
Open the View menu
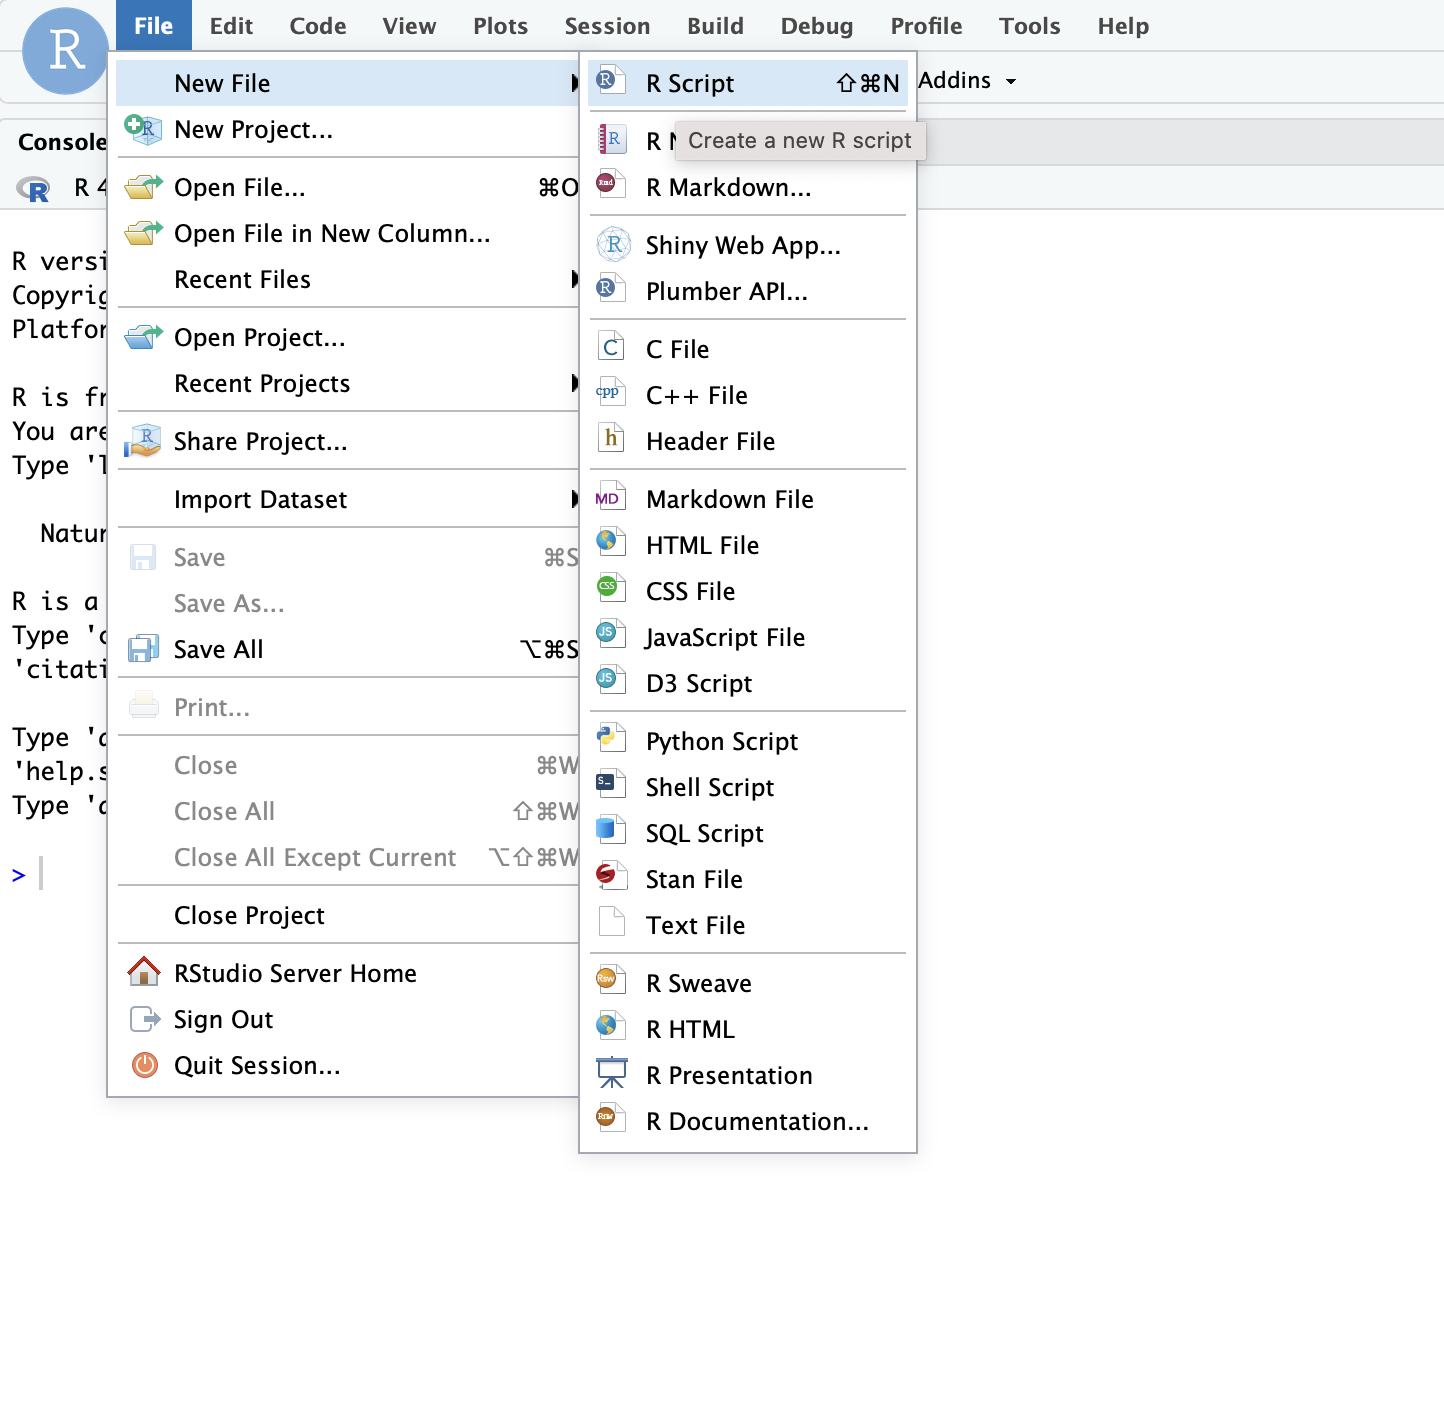(x=409, y=26)
